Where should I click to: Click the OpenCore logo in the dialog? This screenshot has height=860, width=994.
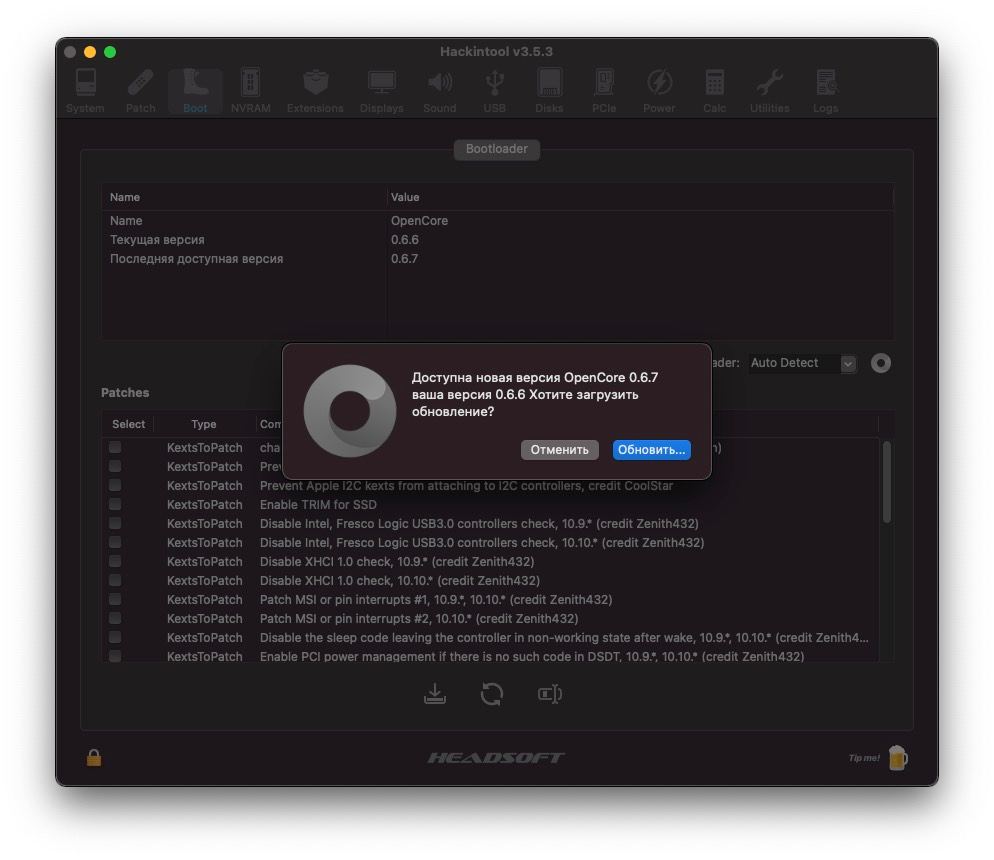tap(350, 411)
